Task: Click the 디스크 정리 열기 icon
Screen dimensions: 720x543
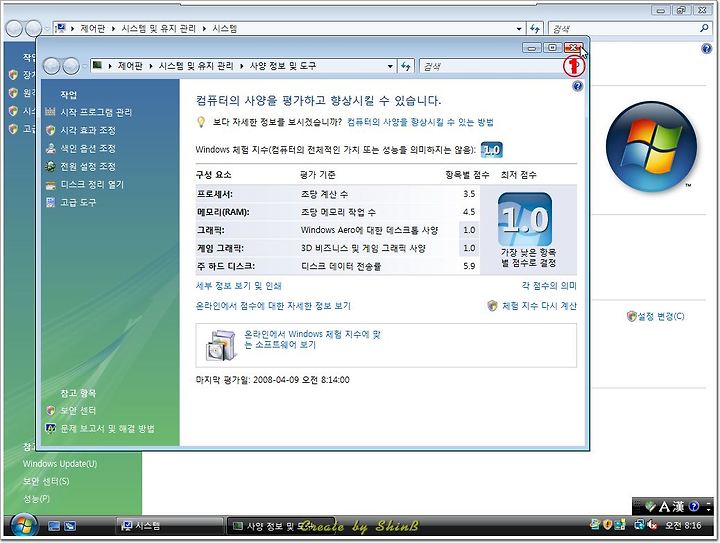Action: [x=51, y=185]
